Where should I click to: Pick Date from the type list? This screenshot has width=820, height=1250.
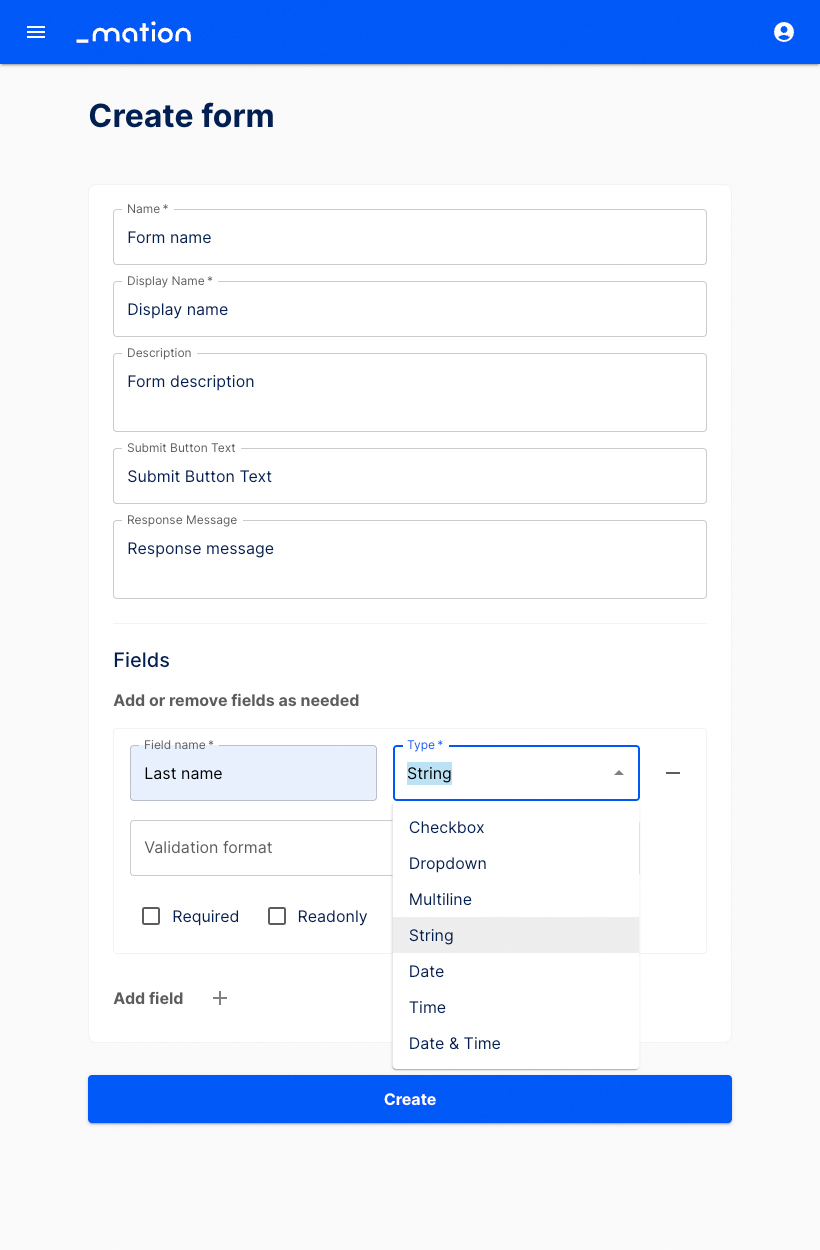pyautogui.click(x=516, y=971)
